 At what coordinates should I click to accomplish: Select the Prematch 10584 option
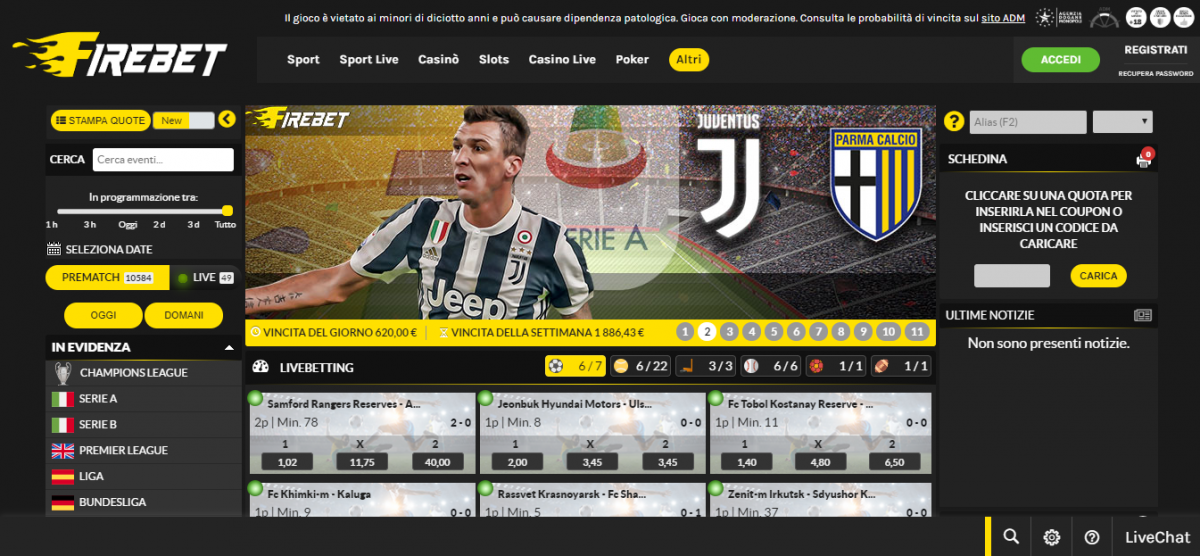[107, 277]
